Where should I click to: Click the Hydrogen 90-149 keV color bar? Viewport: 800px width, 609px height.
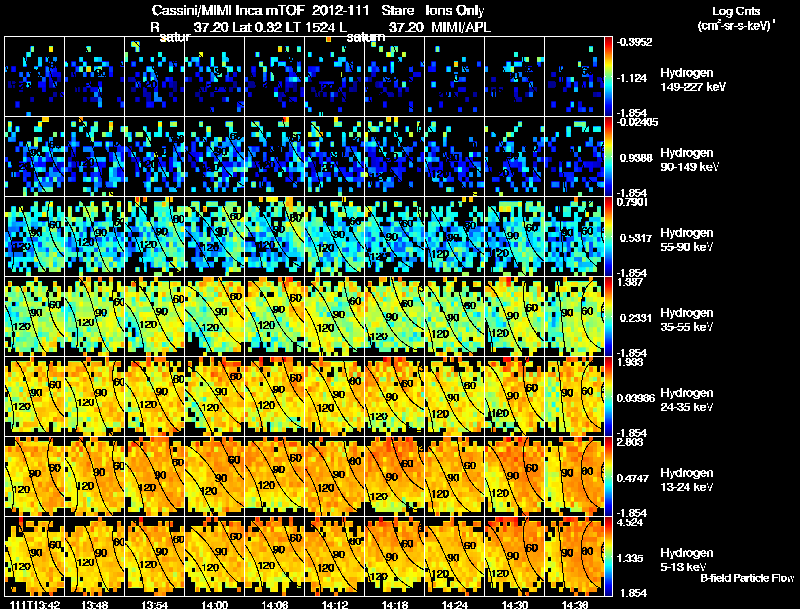(x=608, y=157)
